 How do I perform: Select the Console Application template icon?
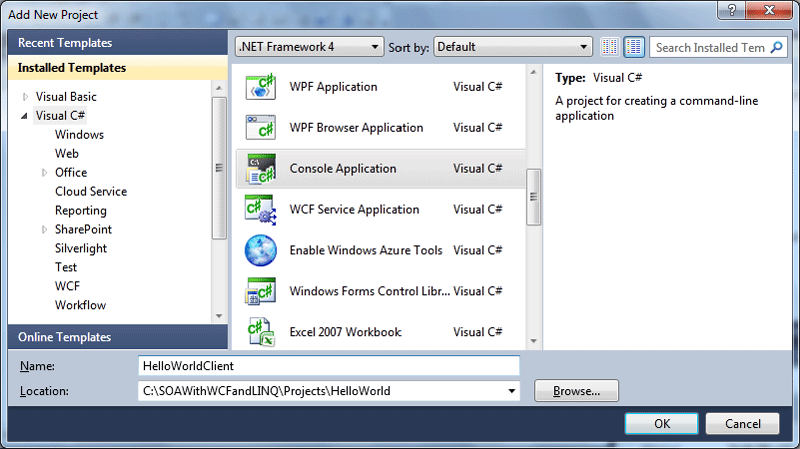(260, 169)
